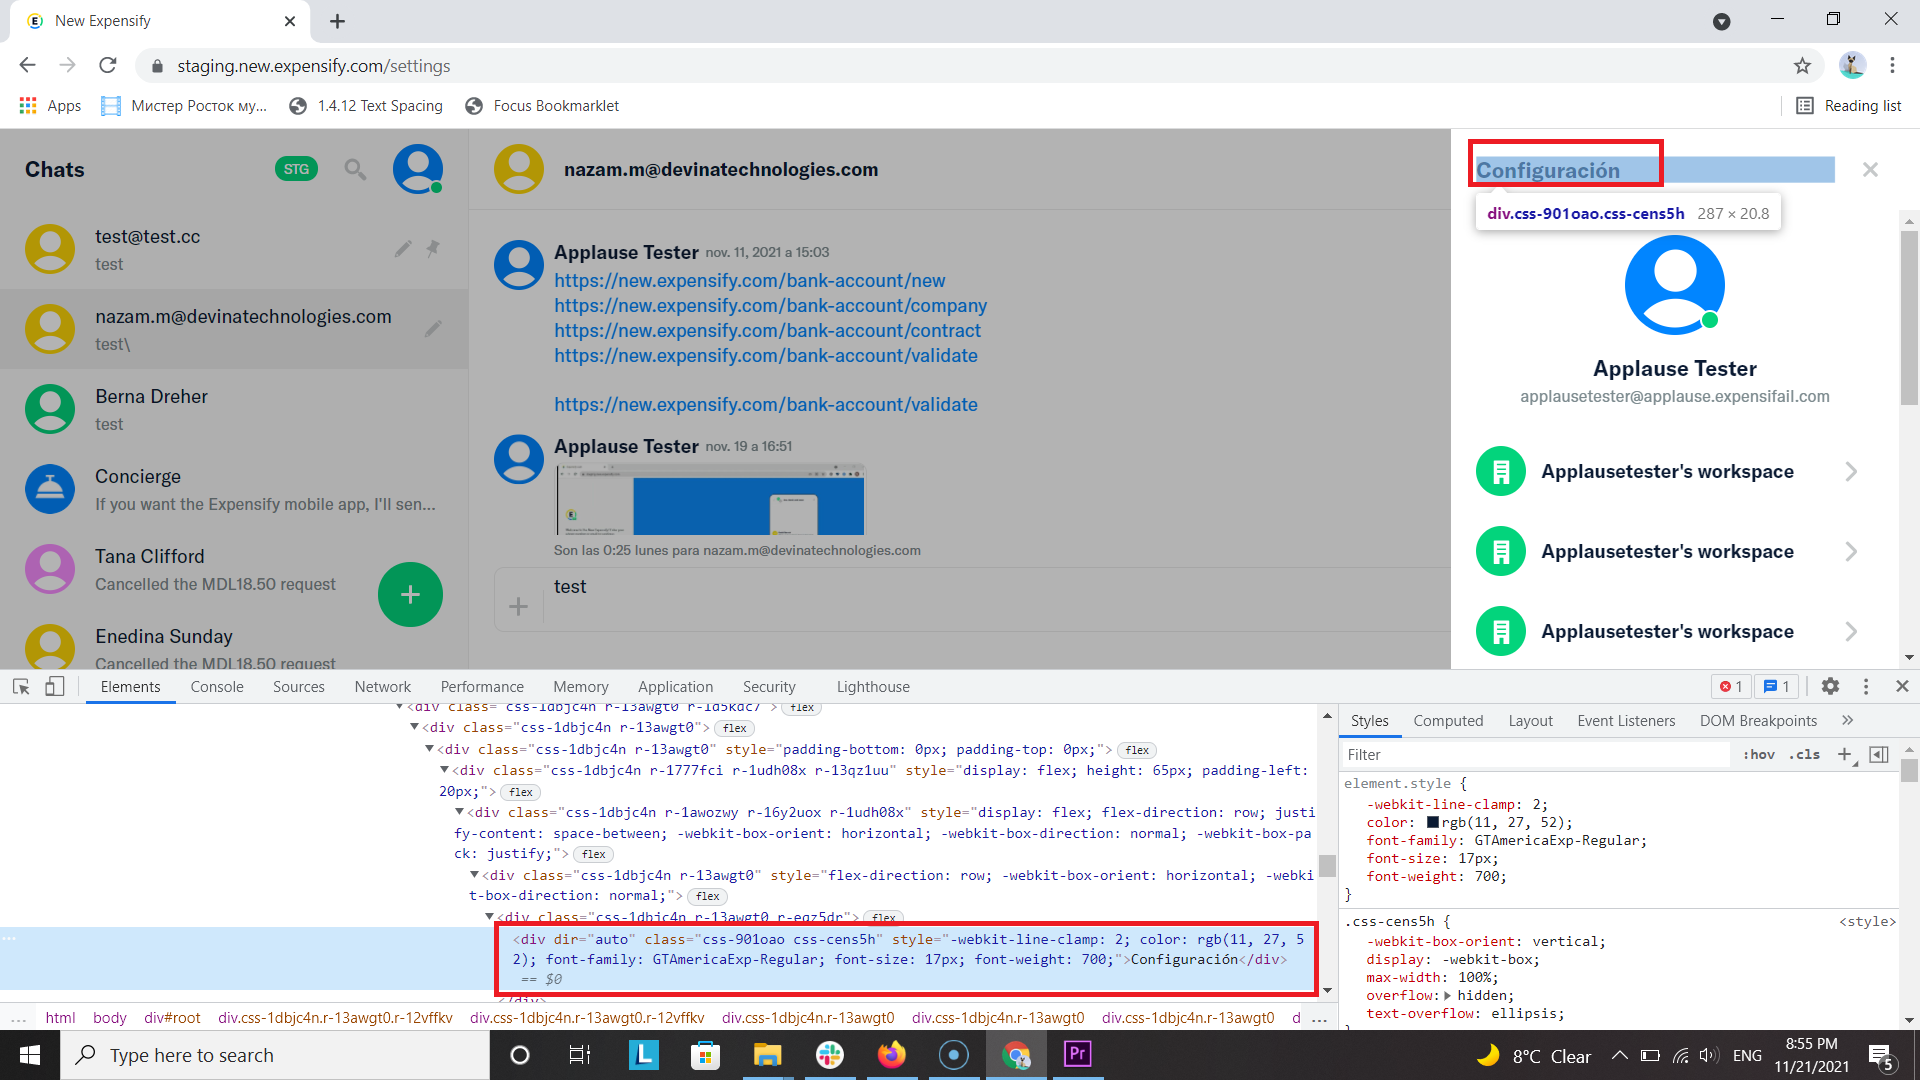Collapse div with class r-1awozwy
Screen dimensions: 1920x1080
460,812
